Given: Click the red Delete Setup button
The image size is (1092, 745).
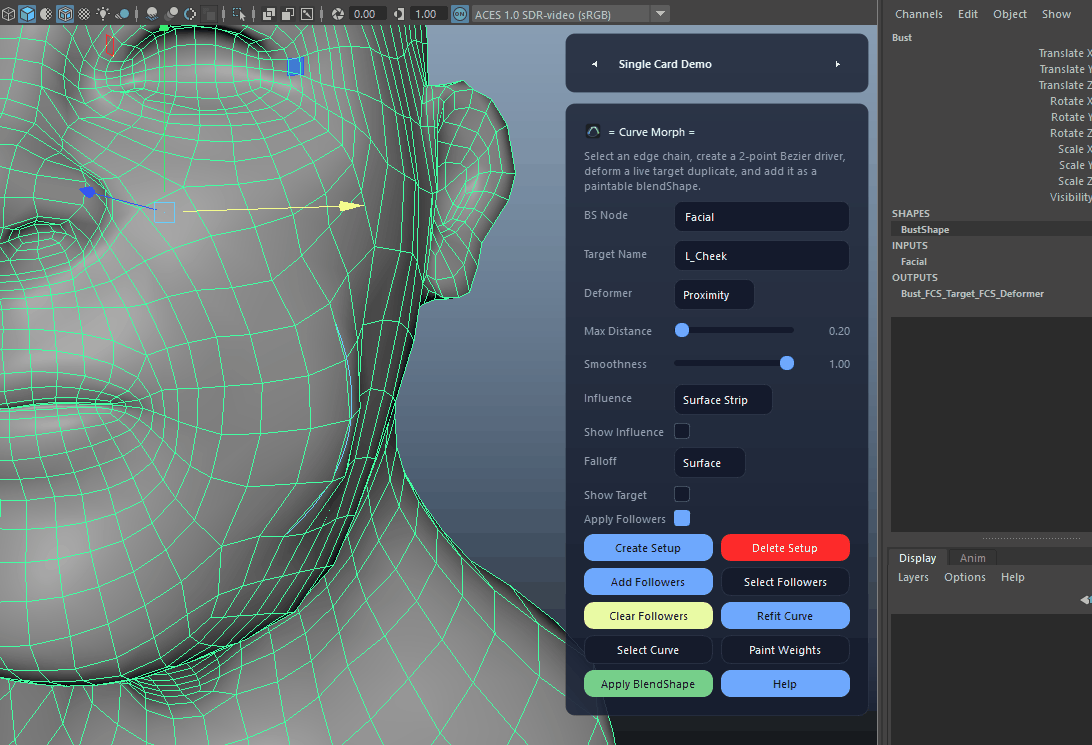Looking at the screenshot, I should 785,548.
